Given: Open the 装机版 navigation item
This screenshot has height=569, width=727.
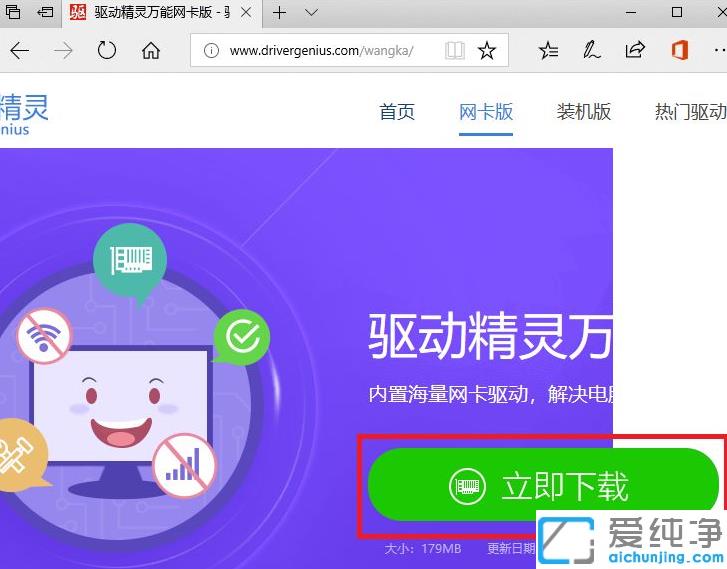Looking at the screenshot, I should click(584, 112).
